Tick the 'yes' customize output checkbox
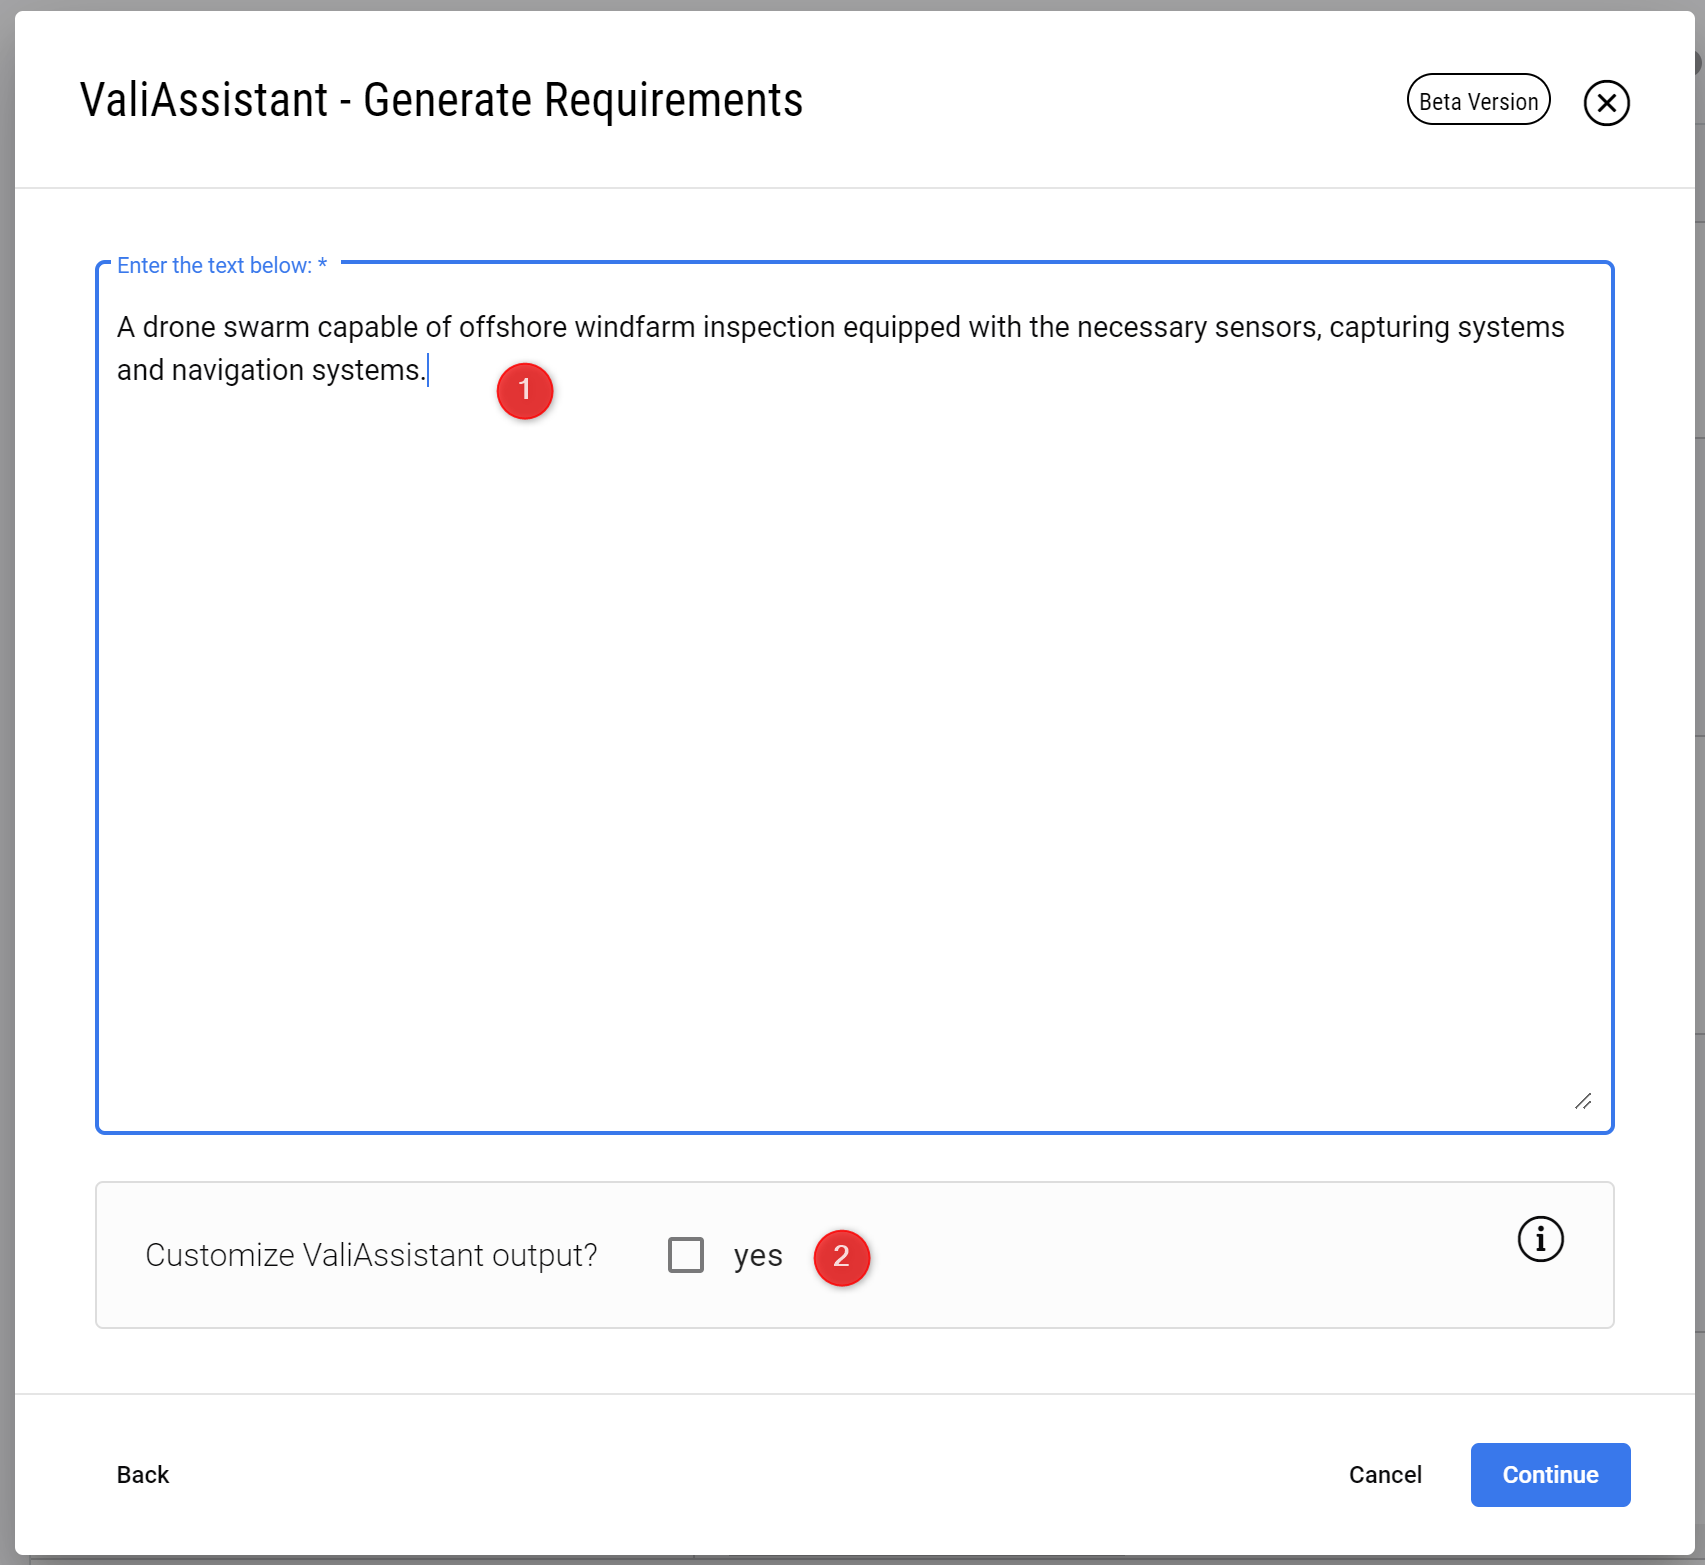Image resolution: width=1705 pixels, height=1565 pixels. click(x=686, y=1254)
